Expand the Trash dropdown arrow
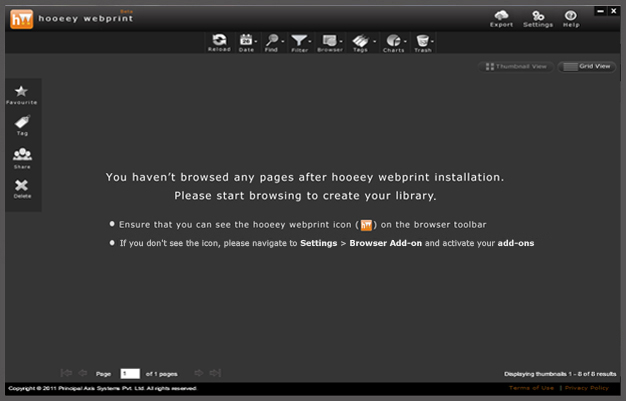This screenshot has height=401, width=626. pyautogui.click(x=432, y=41)
